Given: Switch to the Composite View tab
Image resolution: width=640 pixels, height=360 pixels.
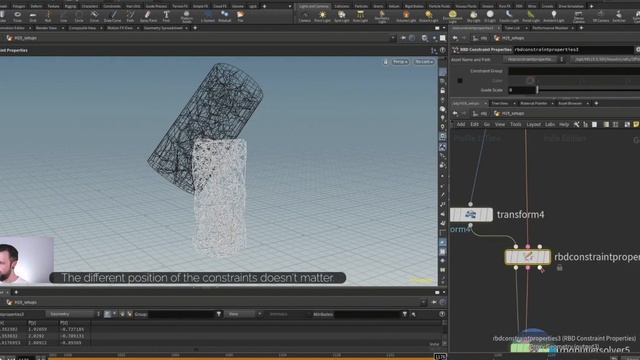Looking at the screenshot, I should point(82,28).
